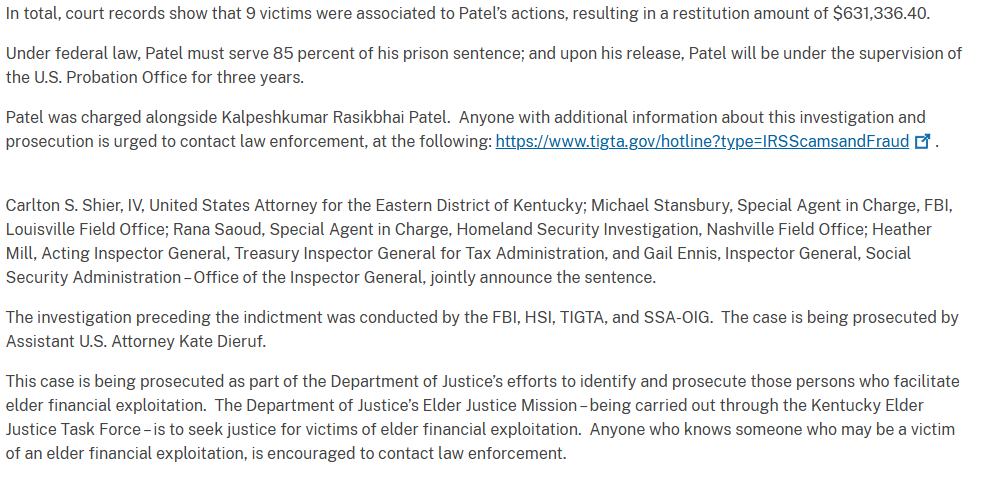The image size is (1008, 487).
Task: Click the text 'Louisville Field Office'
Action: click(85, 229)
